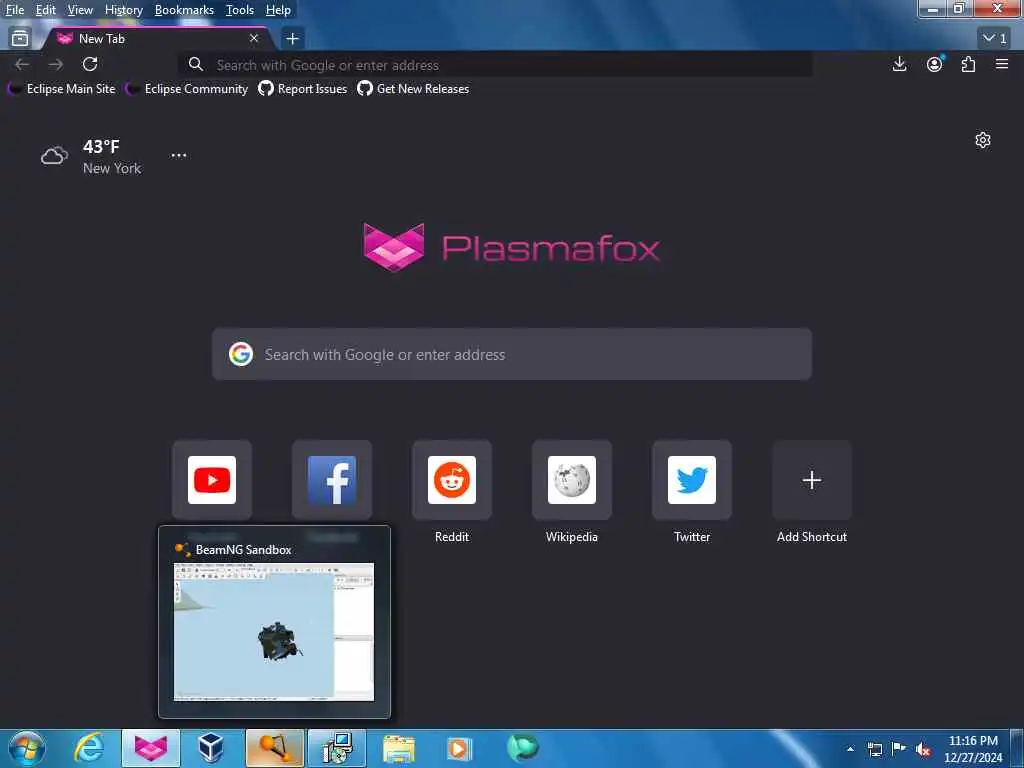Launch Internet Explorer from taskbar
This screenshot has height=768, width=1024.
(89, 748)
